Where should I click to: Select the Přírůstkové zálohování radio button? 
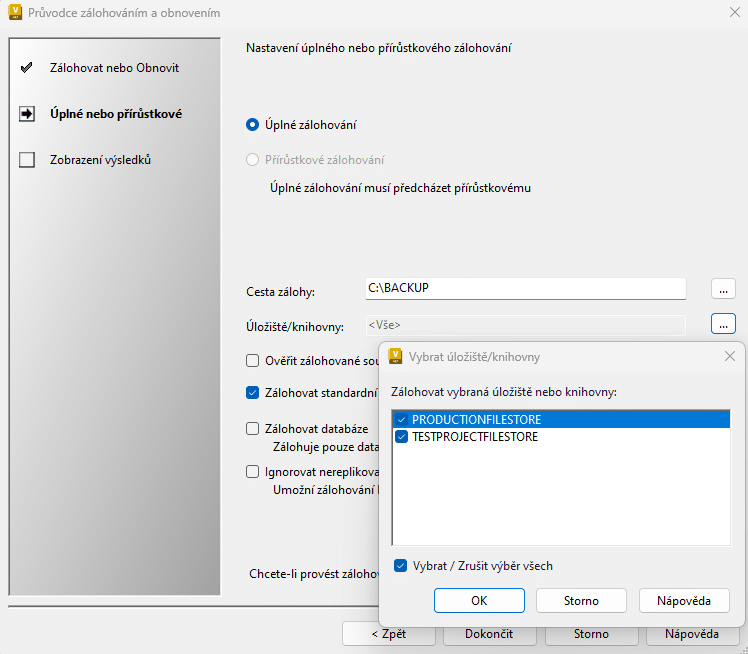point(252,160)
